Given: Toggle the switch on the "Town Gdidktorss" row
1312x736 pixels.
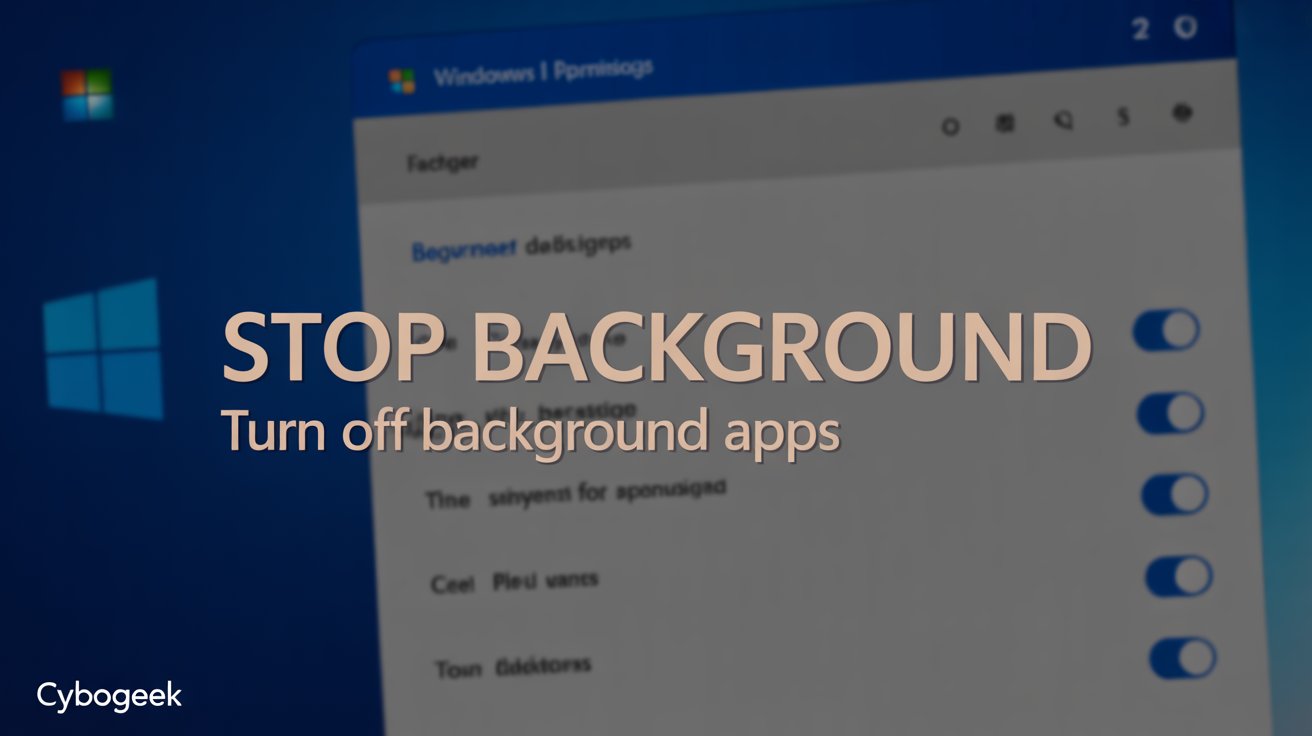Looking at the screenshot, I should (1183, 659).
